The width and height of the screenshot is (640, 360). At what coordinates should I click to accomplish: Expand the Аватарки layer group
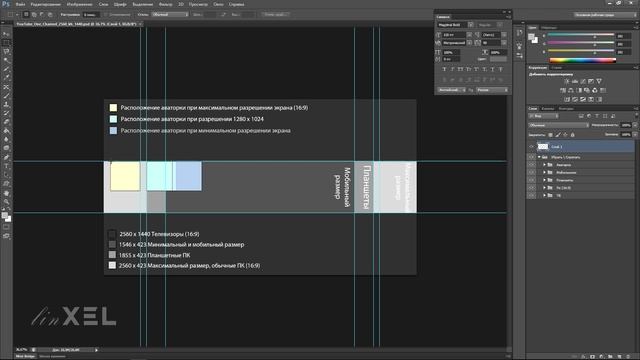click(544, 165)
